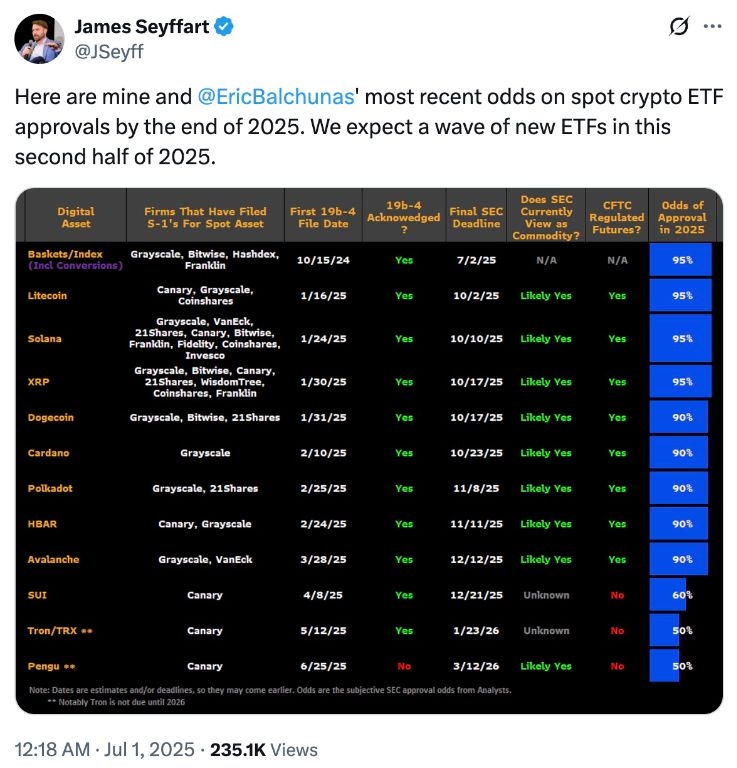Click the Solana 95% blue odds bar

(680, 338)
